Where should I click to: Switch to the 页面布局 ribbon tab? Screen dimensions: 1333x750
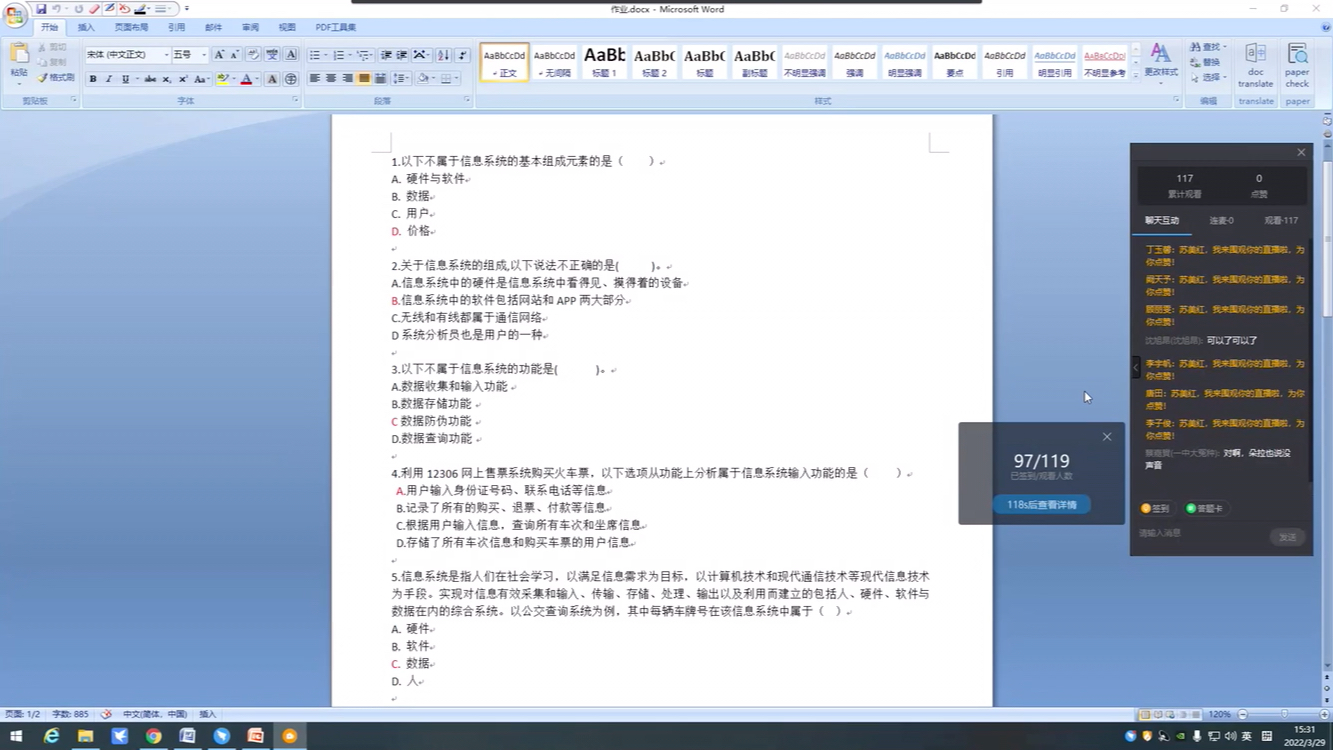pyautogui.click(x=131, y=28)
